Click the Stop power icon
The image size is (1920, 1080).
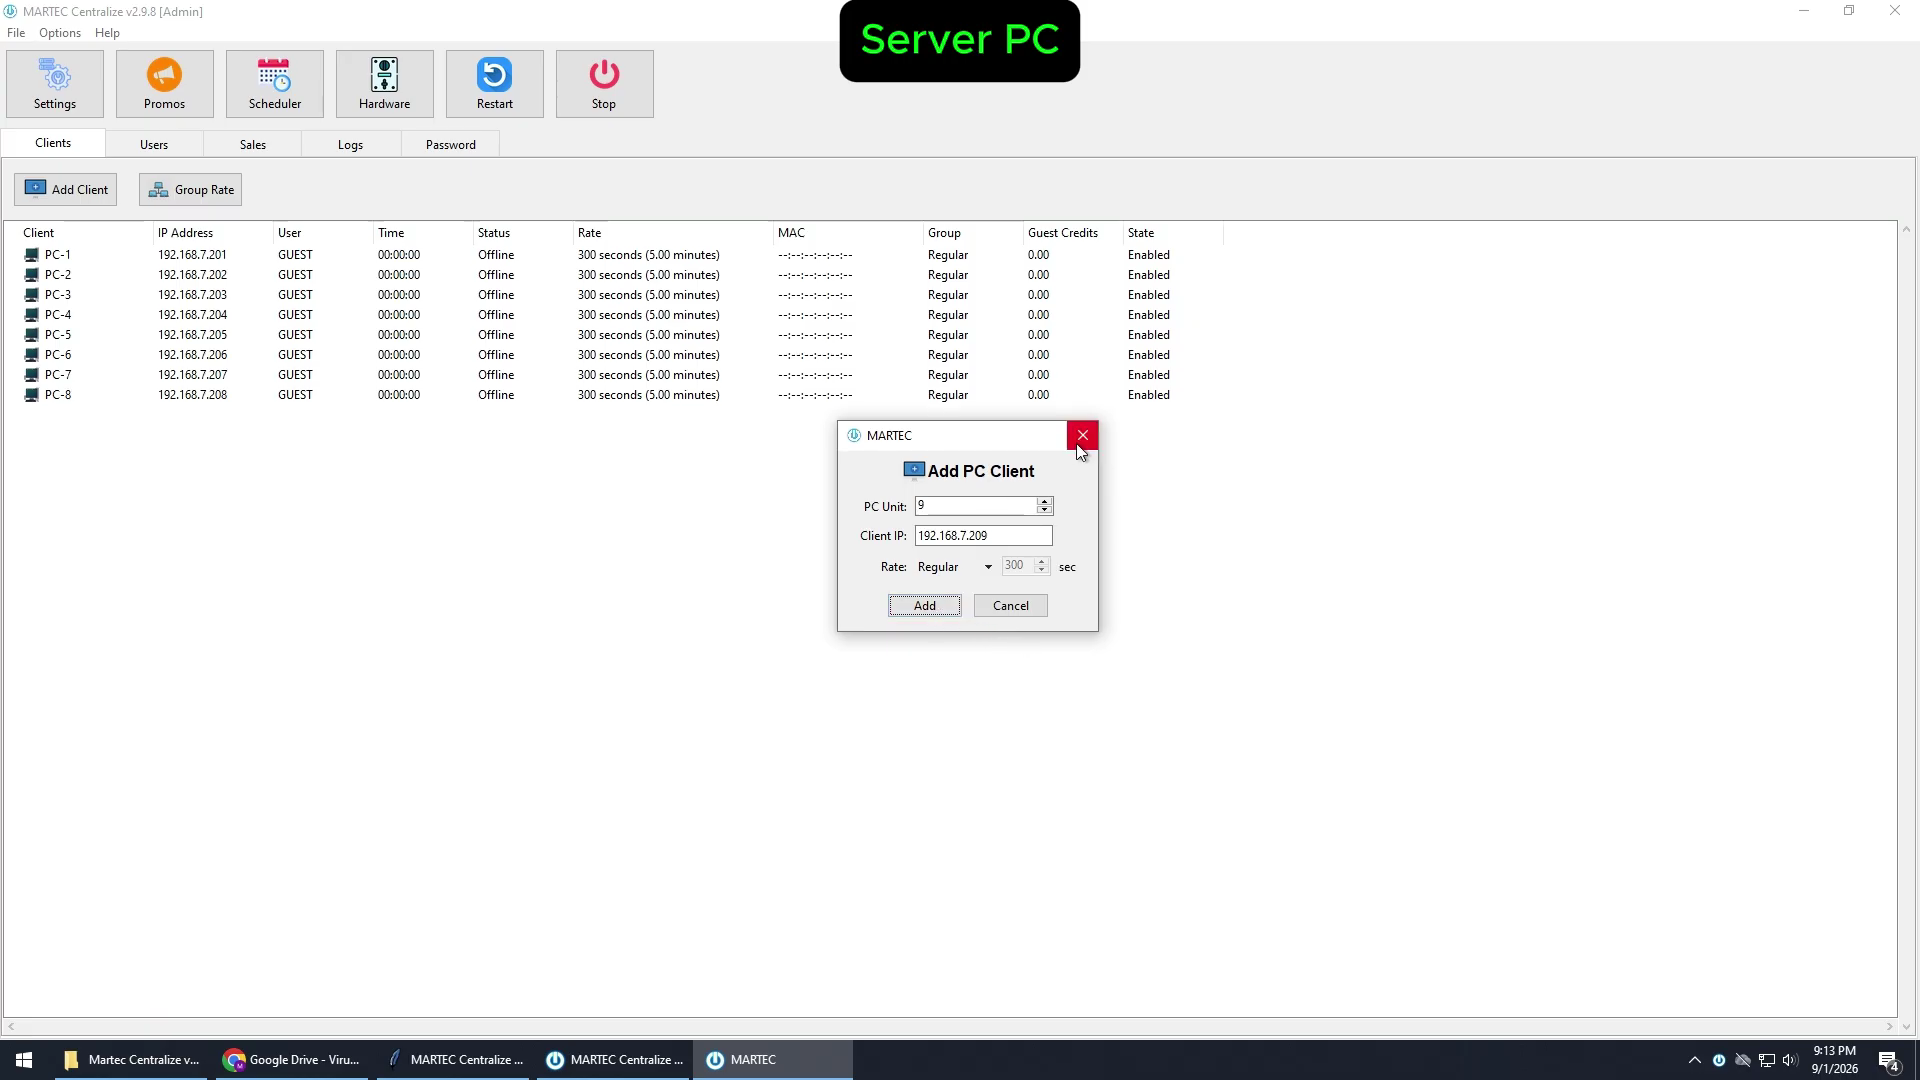604,75
